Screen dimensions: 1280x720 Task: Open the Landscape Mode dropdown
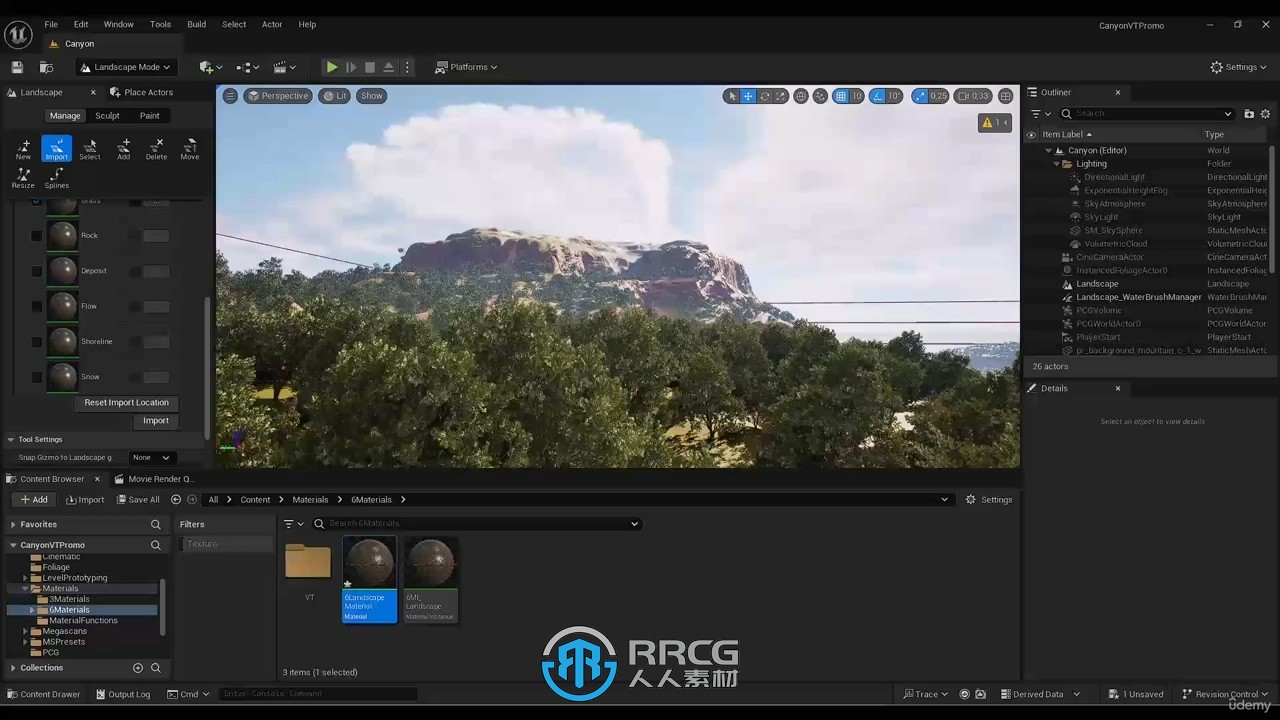(x=125, y=67)
